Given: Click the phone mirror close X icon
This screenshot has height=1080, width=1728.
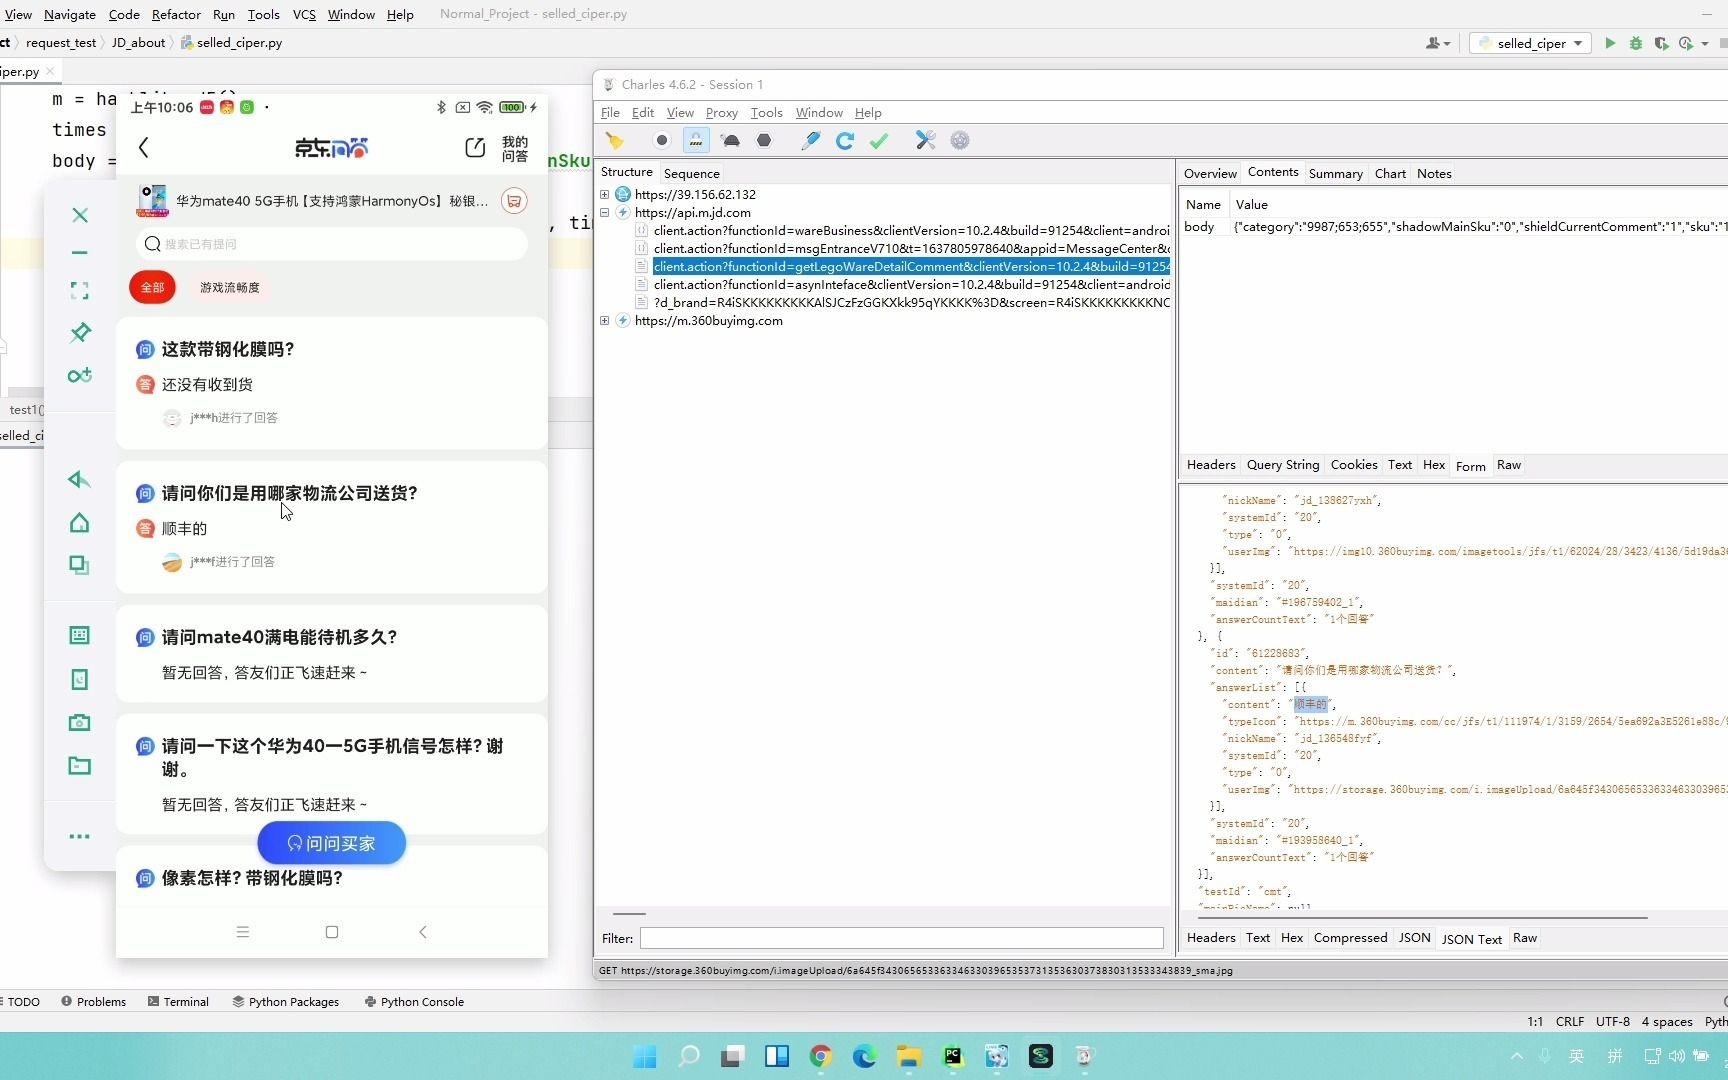Looking at the screenshot, I should (x=80, y=215).
